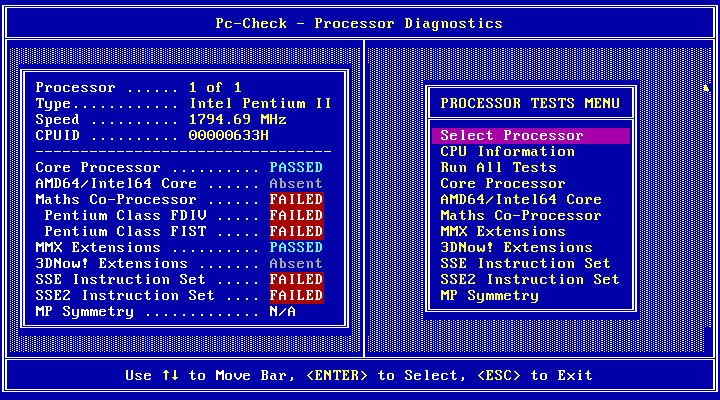Pick SSE Instruction Set in the tests menu
The image size is (720, 400).
point(525,264)
